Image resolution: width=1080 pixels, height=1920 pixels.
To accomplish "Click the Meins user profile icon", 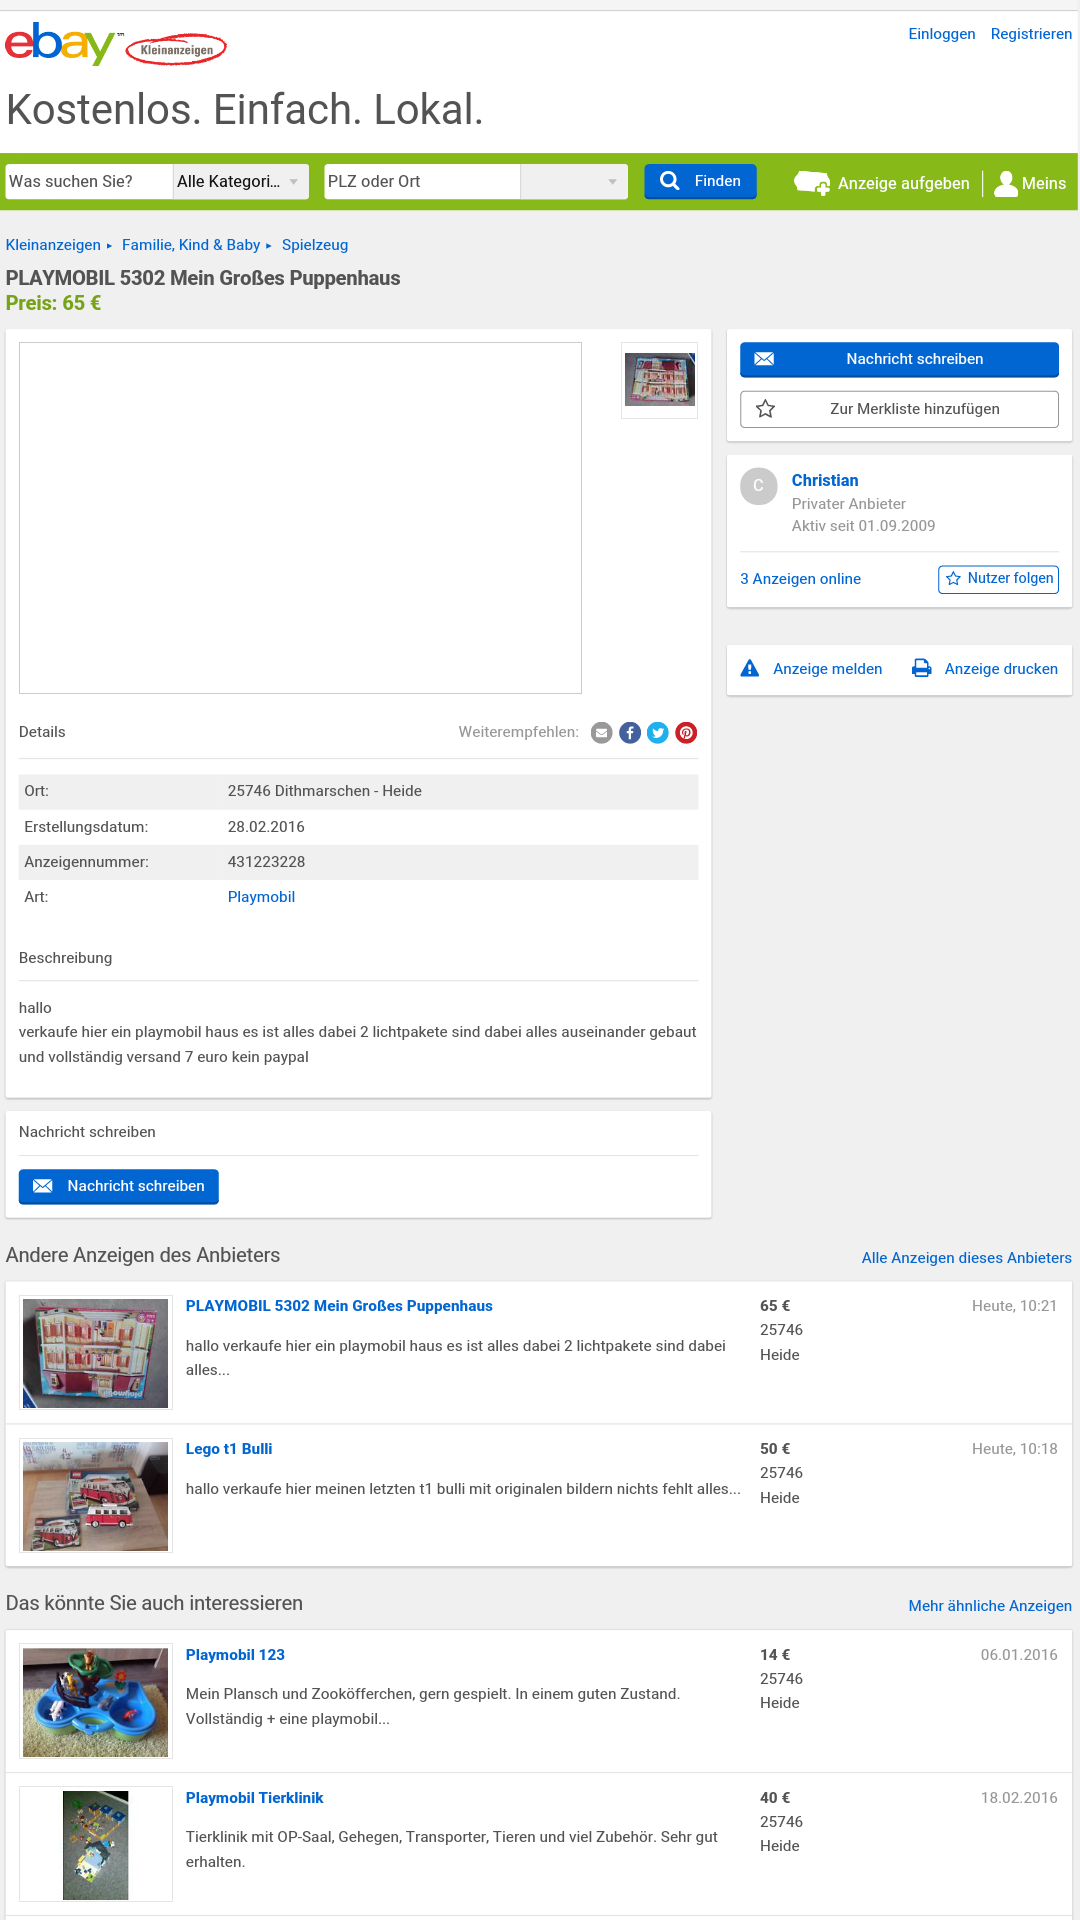I will pos(1006,183).
